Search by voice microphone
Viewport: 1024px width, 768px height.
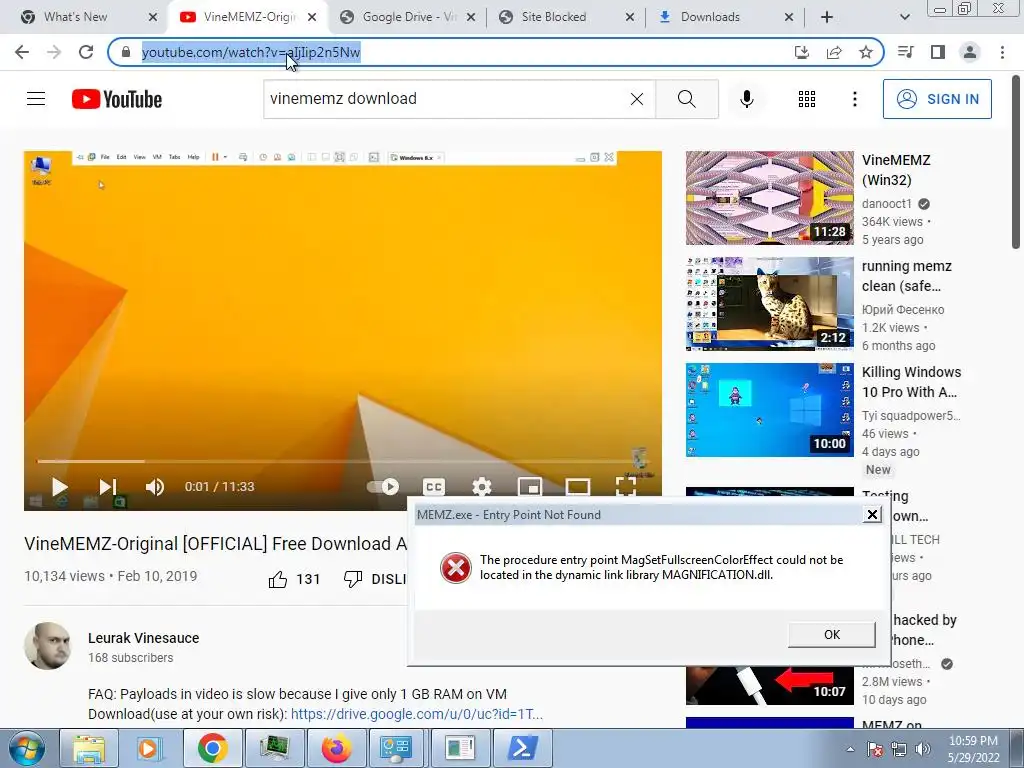(746, 99)
